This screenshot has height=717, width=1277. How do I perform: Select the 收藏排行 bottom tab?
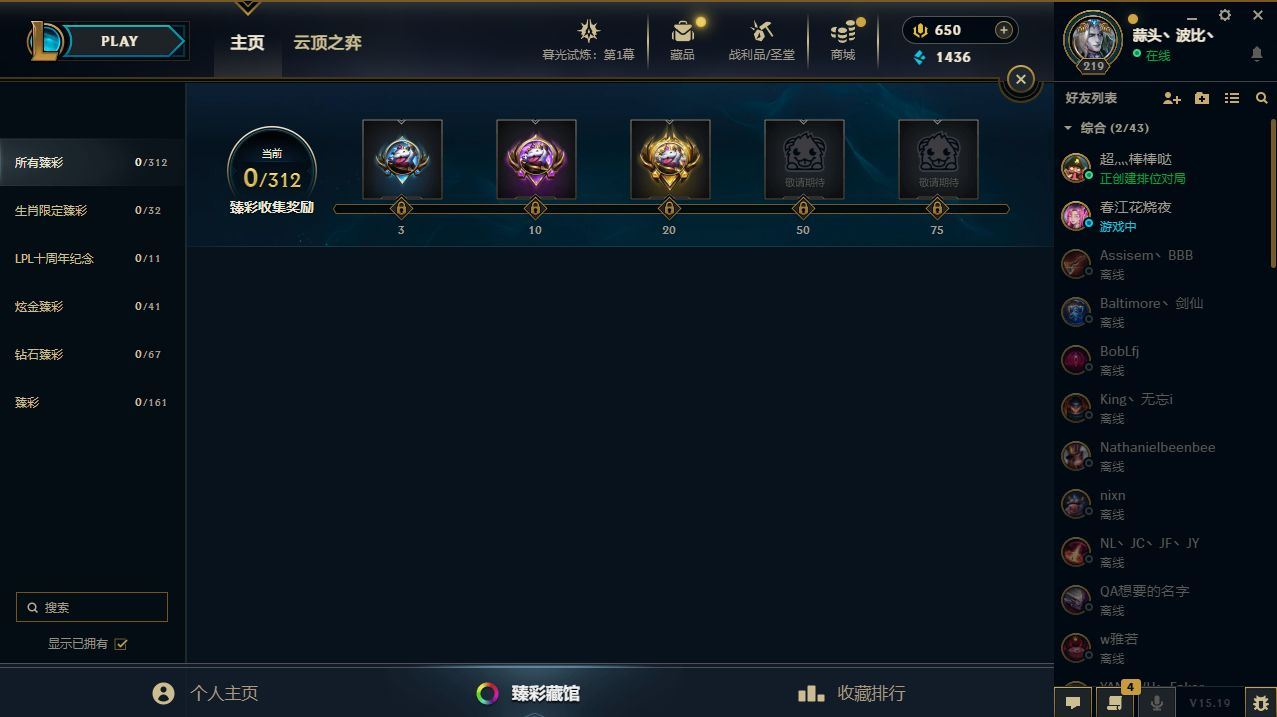click(x=851, y=693)
